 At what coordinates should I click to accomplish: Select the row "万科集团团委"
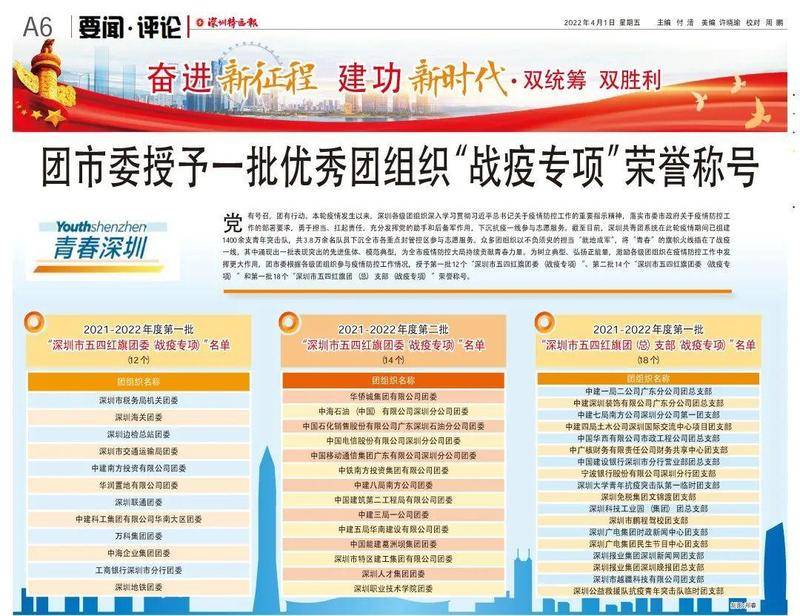pyautogui.click(x=138, y=536)
